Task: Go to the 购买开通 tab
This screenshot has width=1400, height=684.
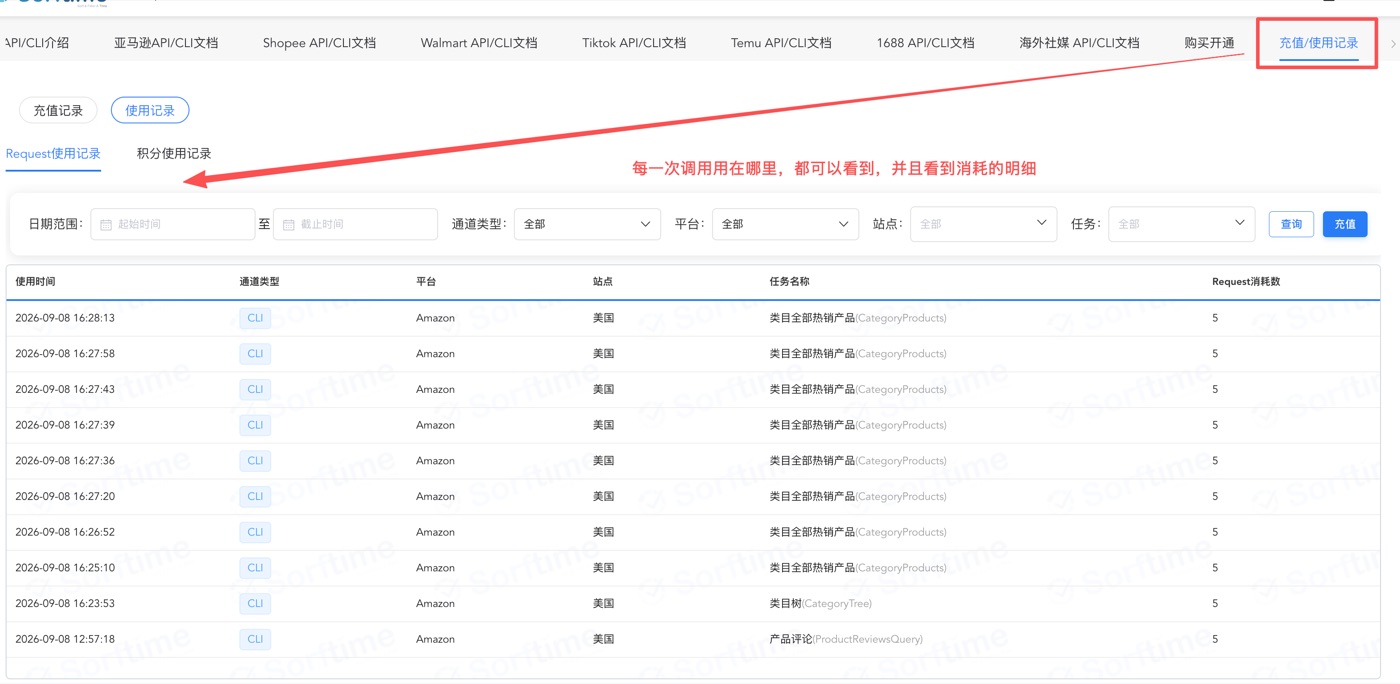Action: point(1209,43)
